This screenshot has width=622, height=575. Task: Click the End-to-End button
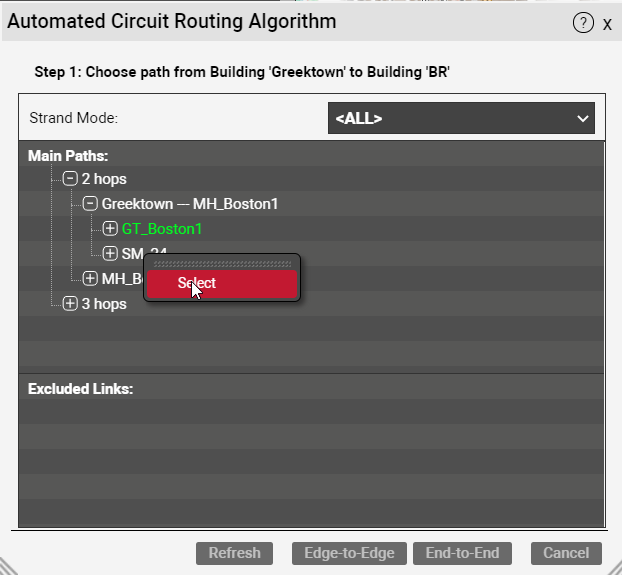point(462,553)
